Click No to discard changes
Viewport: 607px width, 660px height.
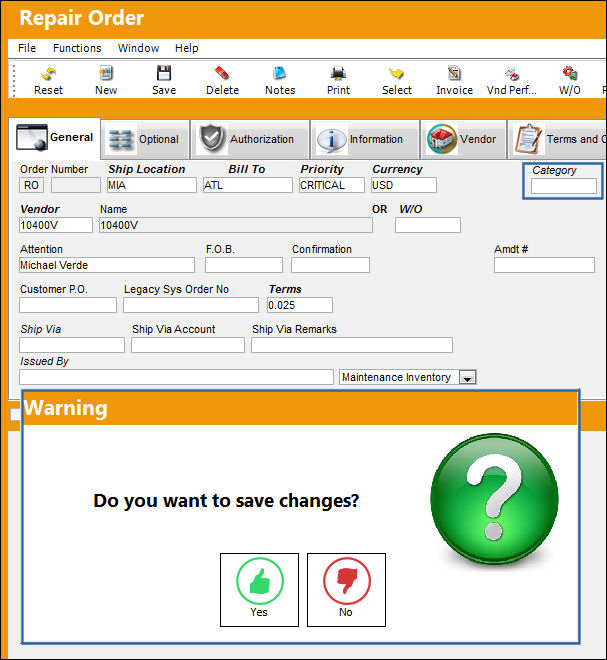click(x=346, y=590)
